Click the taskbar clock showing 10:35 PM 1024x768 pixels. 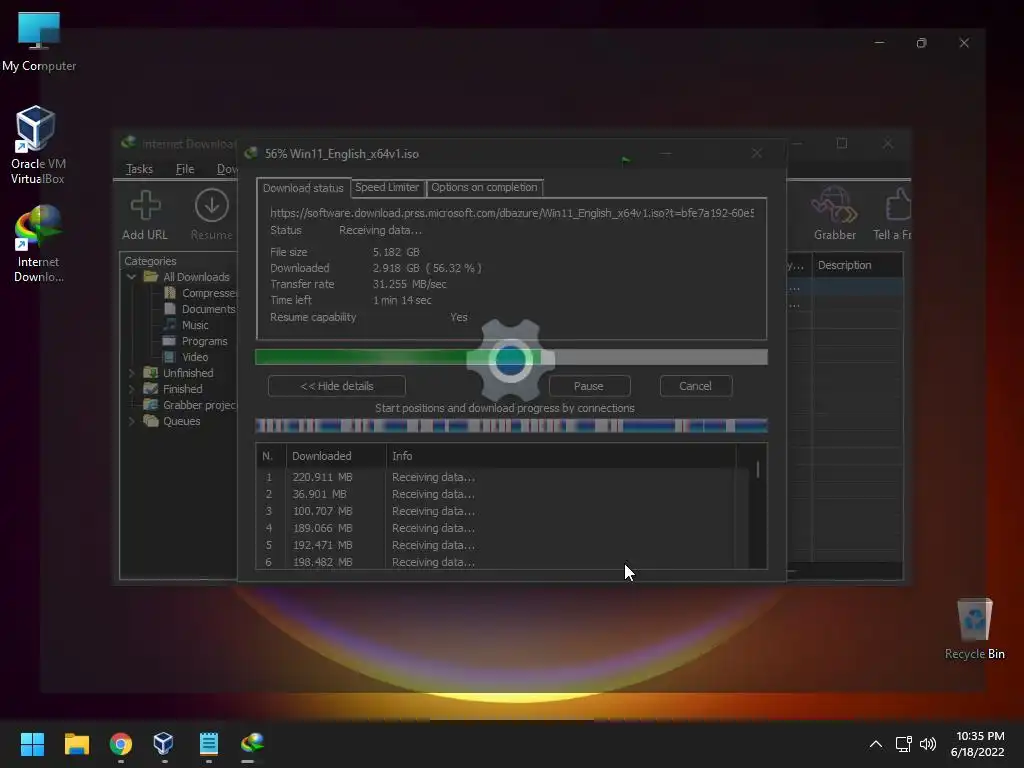(977, 744)
